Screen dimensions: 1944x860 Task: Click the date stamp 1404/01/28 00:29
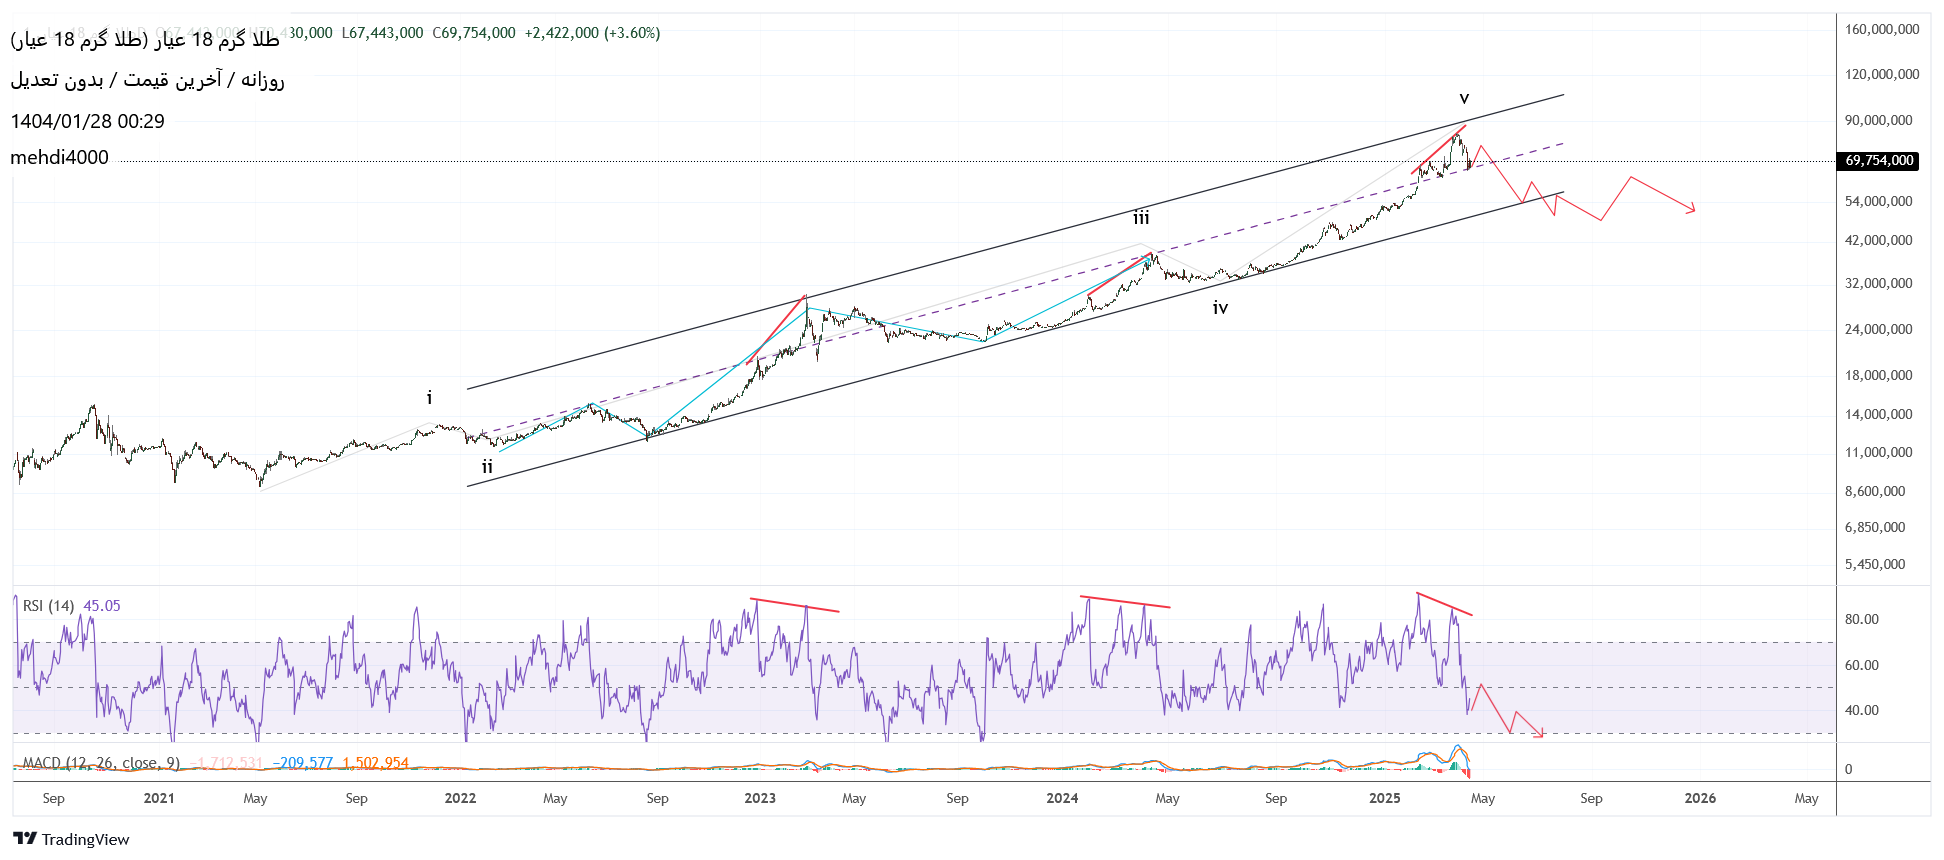tap(88, 122)
